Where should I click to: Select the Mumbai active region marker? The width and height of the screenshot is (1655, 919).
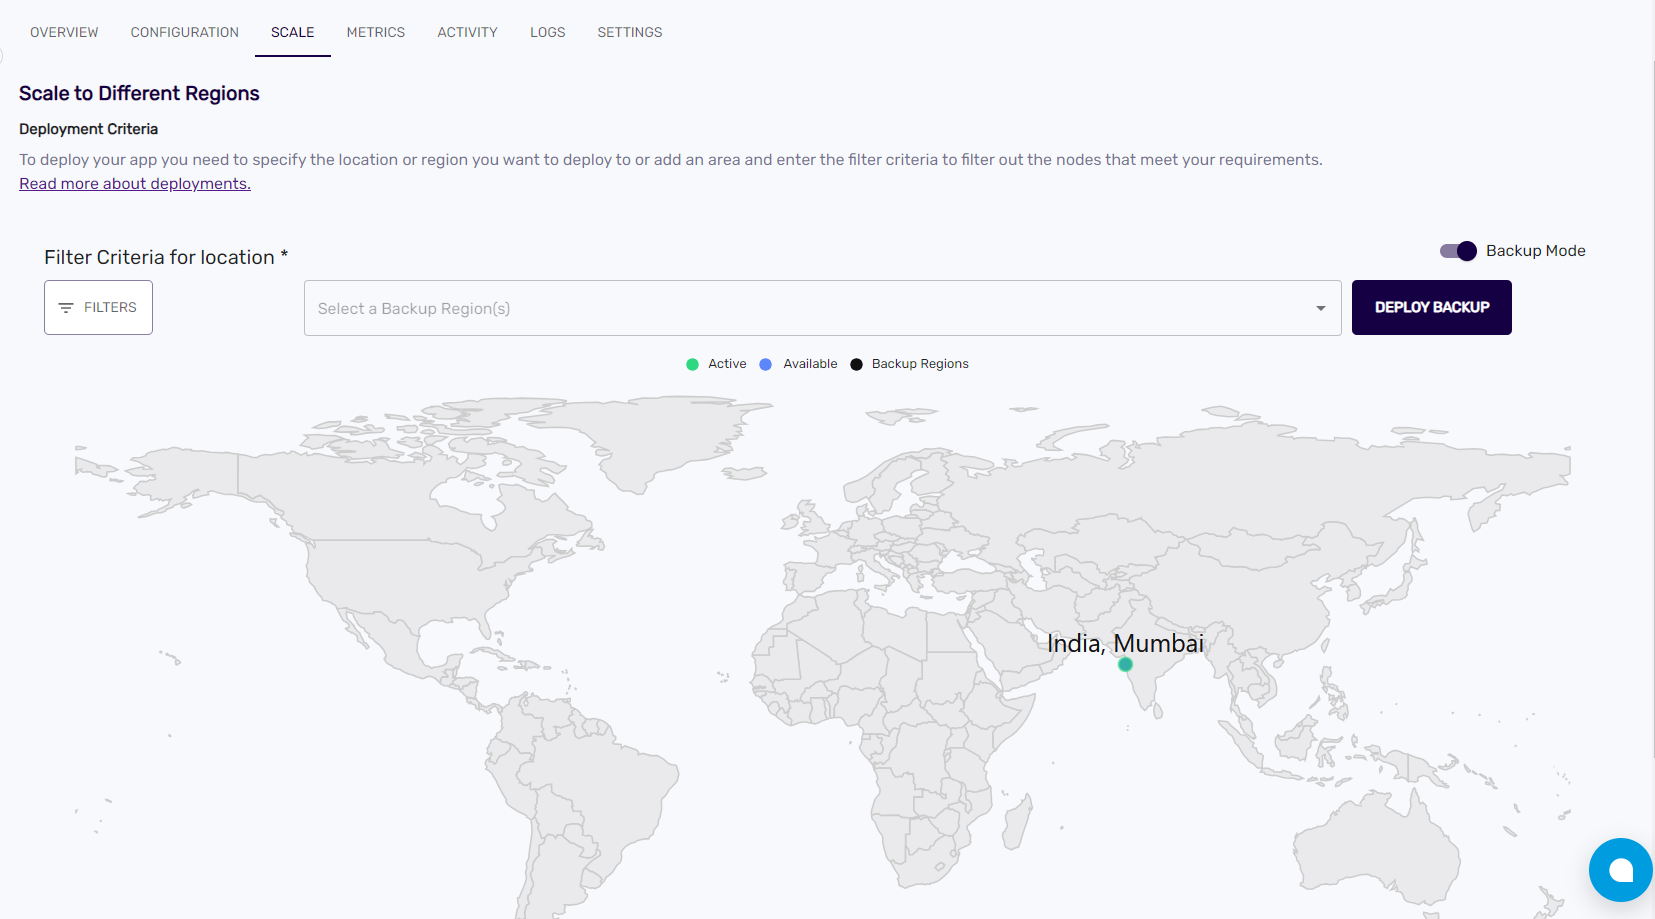tap(1125, 664)
